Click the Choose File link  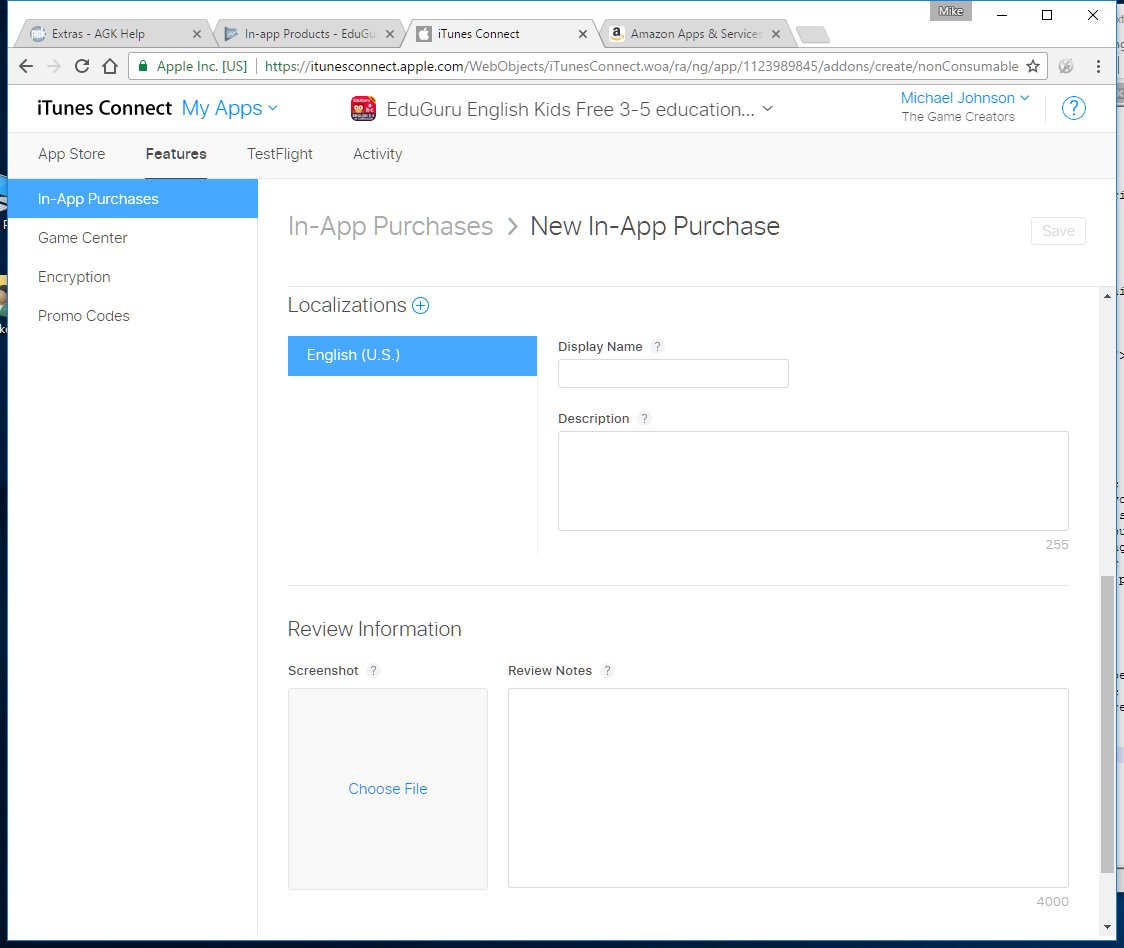pyautogui.click(x=388, y=789)
